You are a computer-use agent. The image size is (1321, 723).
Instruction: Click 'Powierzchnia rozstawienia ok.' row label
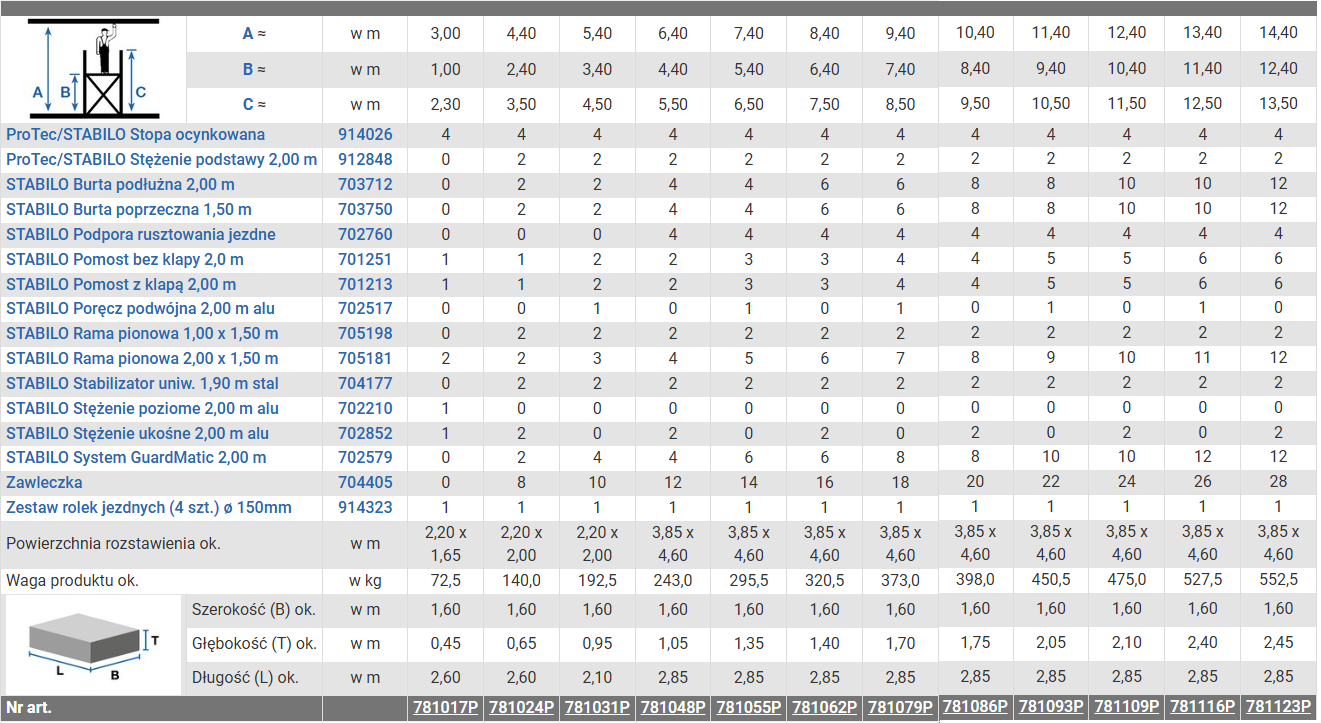tap(114, 545)
